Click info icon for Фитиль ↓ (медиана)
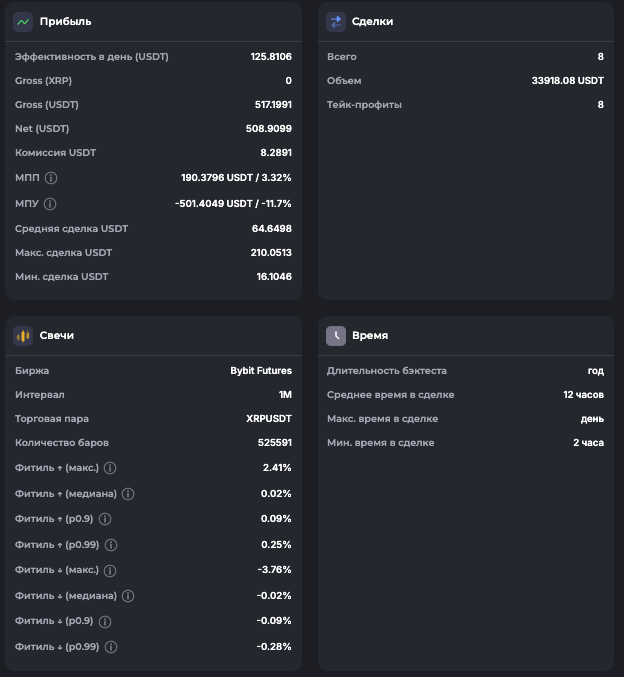Image resolution: width=624 pixels, height=677 pixels. click(x=128, y=596)
